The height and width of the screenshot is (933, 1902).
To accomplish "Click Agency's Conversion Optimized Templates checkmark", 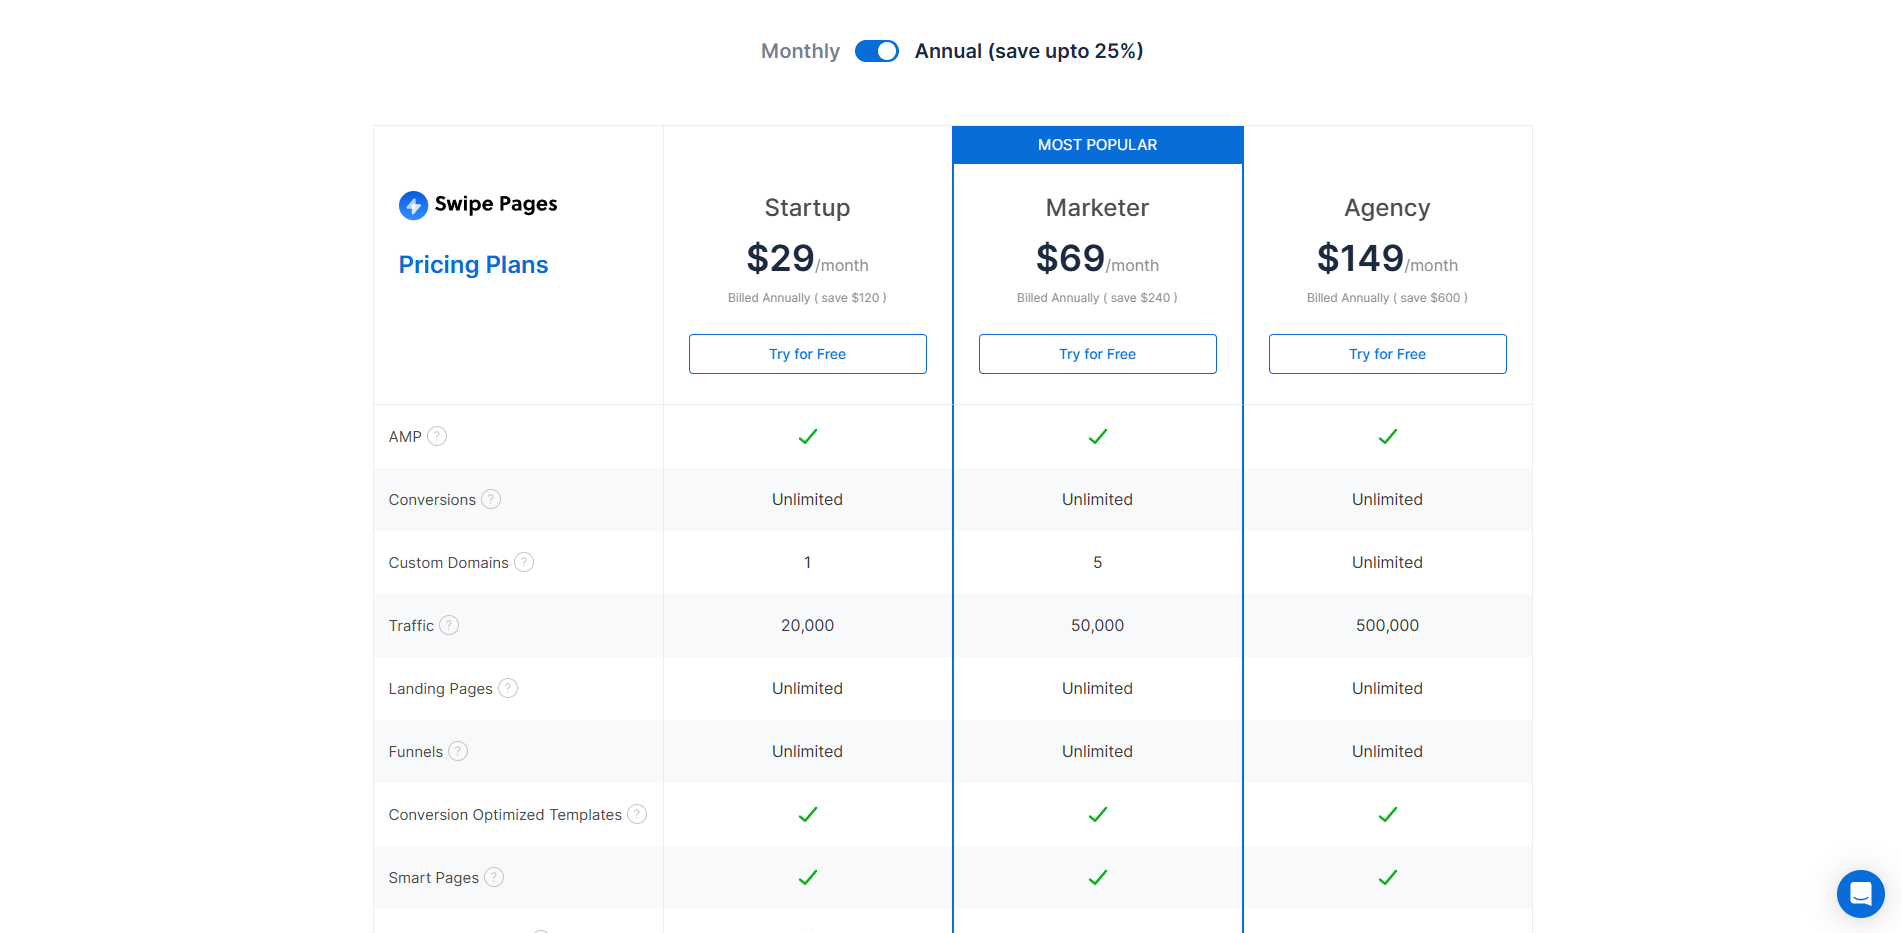I will click(x=1388, y=815).
